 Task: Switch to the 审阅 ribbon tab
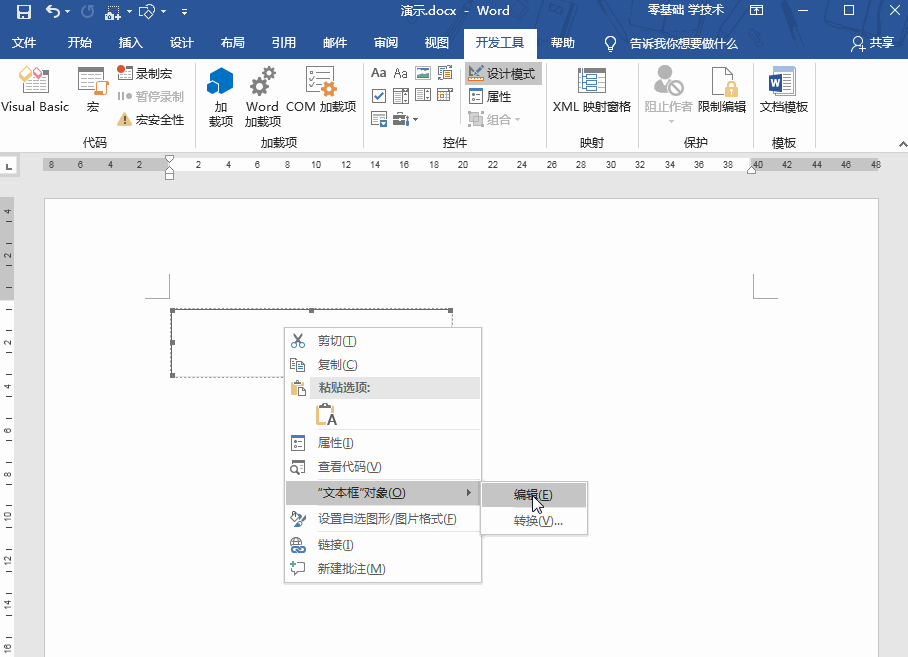pos(387,43)
